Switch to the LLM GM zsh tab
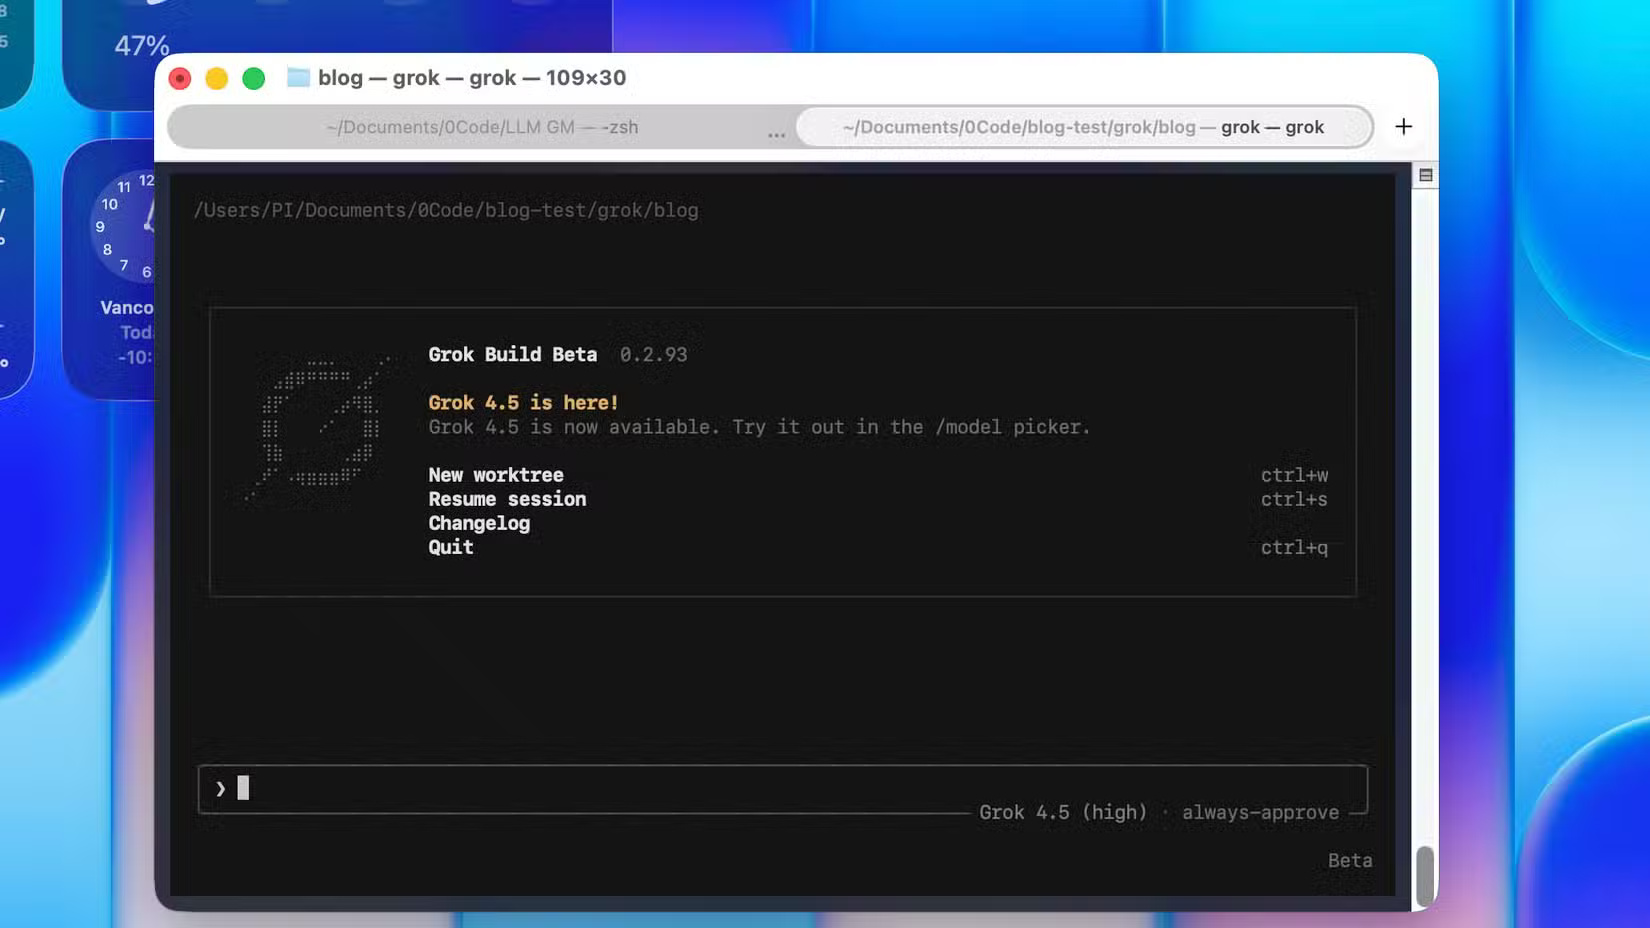Image resolution: width=1650 pixels, height=928 pixels. 482,127
